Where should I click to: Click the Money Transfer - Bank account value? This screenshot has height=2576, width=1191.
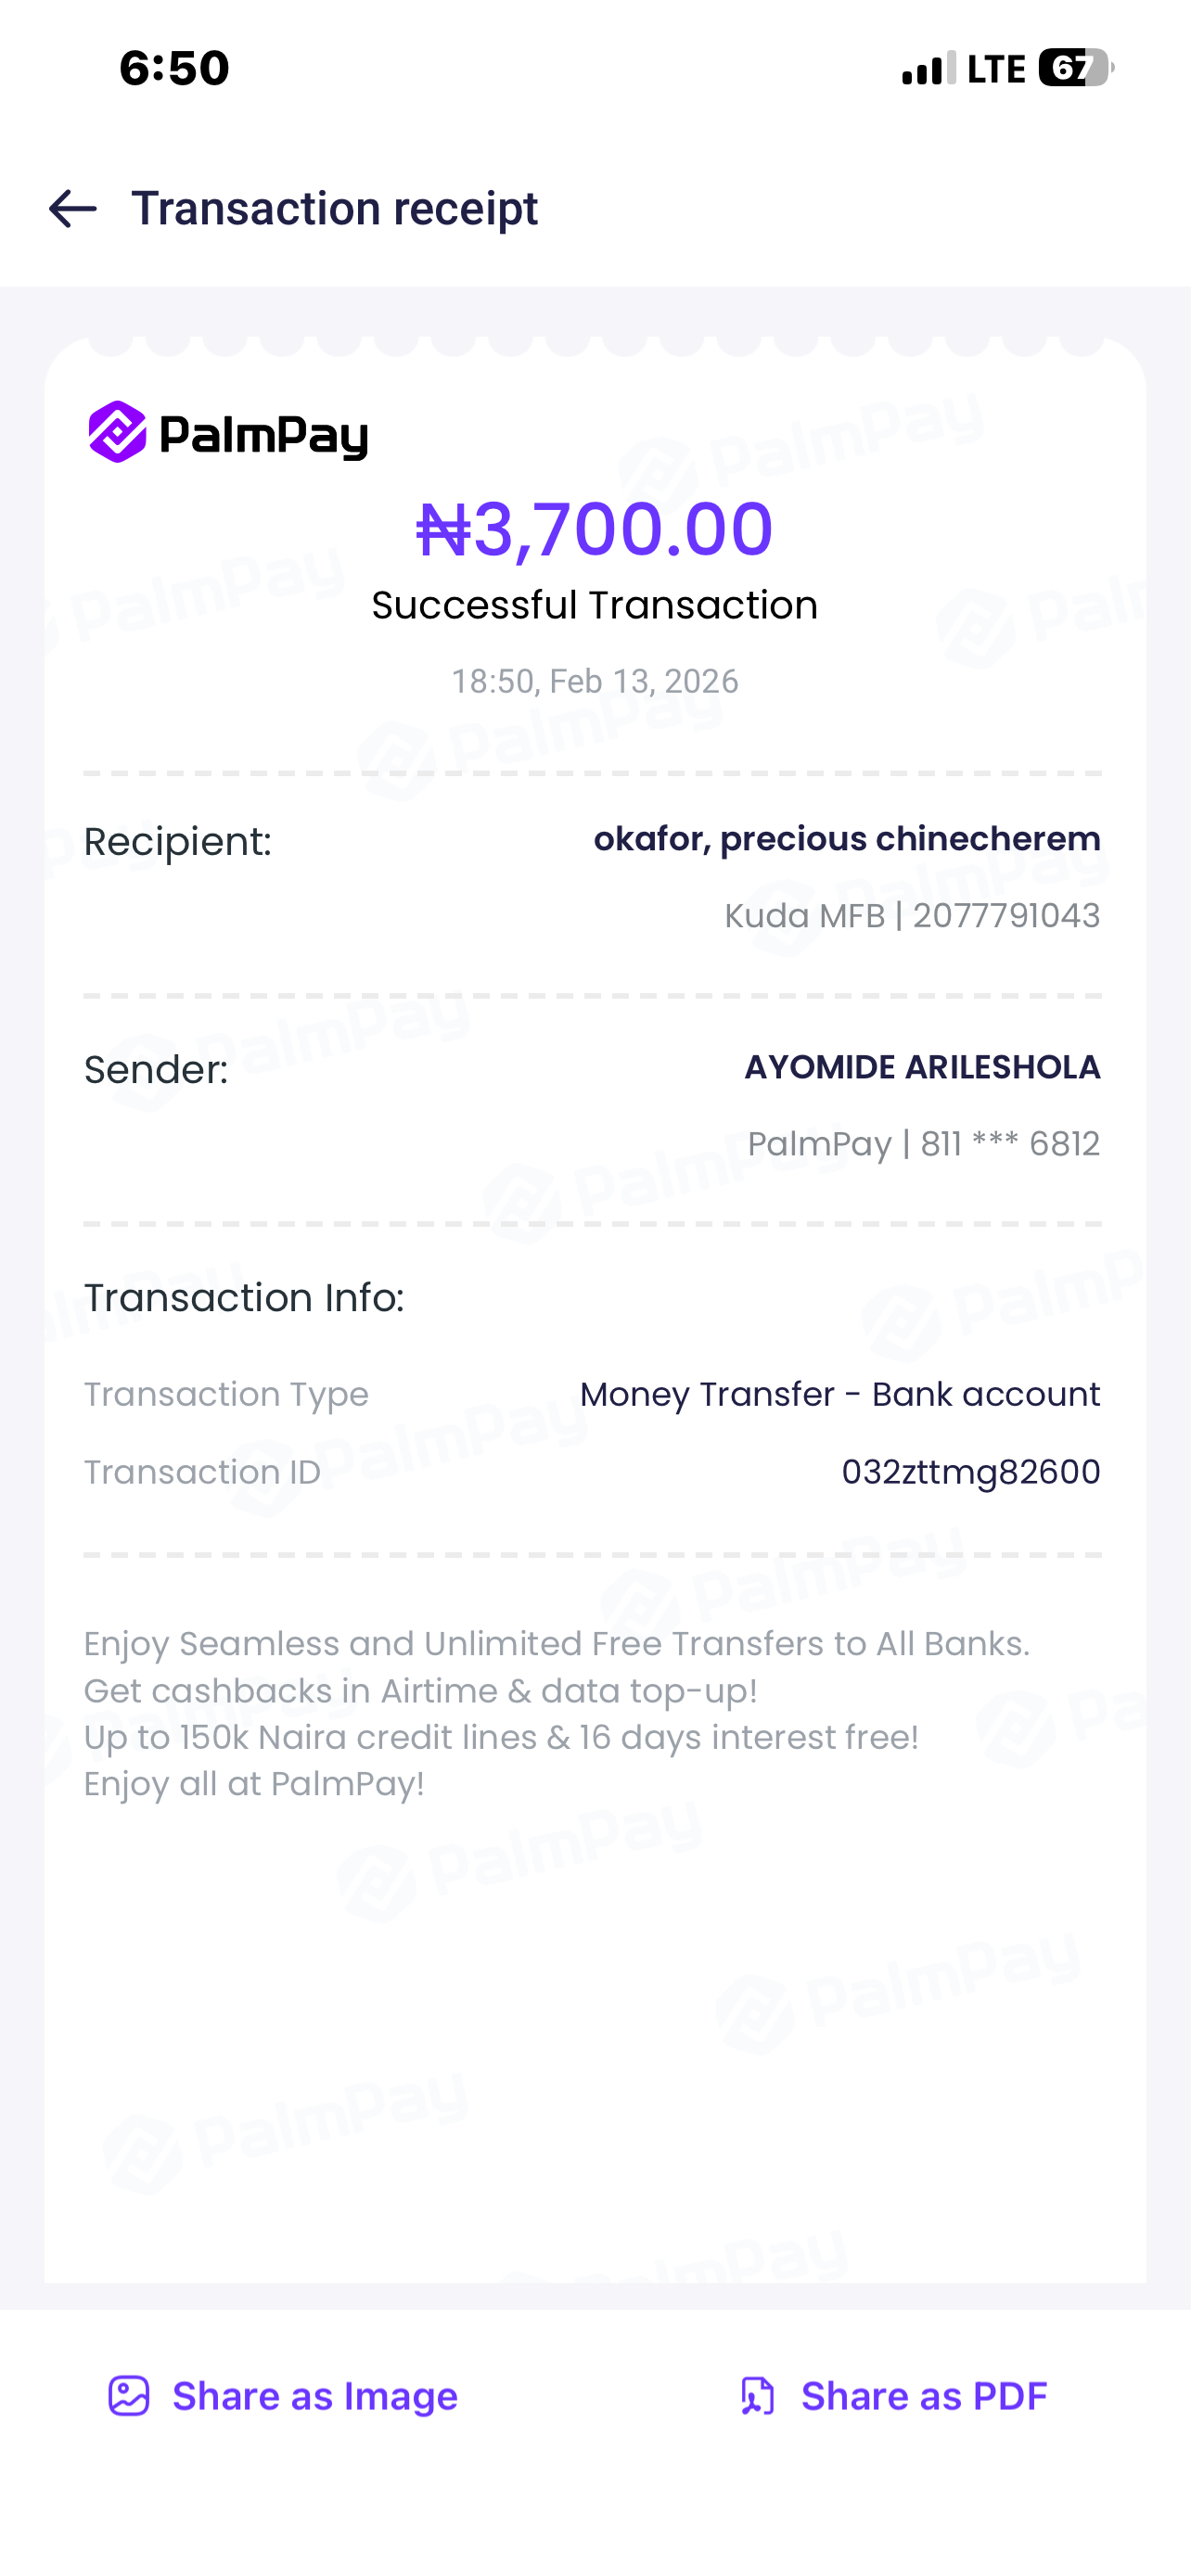[840, 1394]
